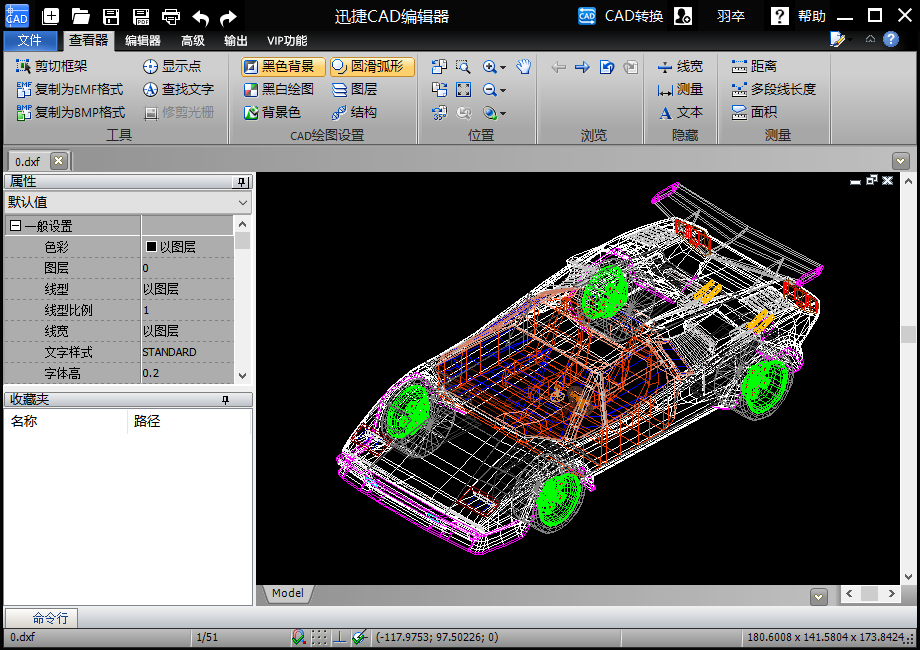
Task: Open the 结构 structure view
Action: (354, 112)
